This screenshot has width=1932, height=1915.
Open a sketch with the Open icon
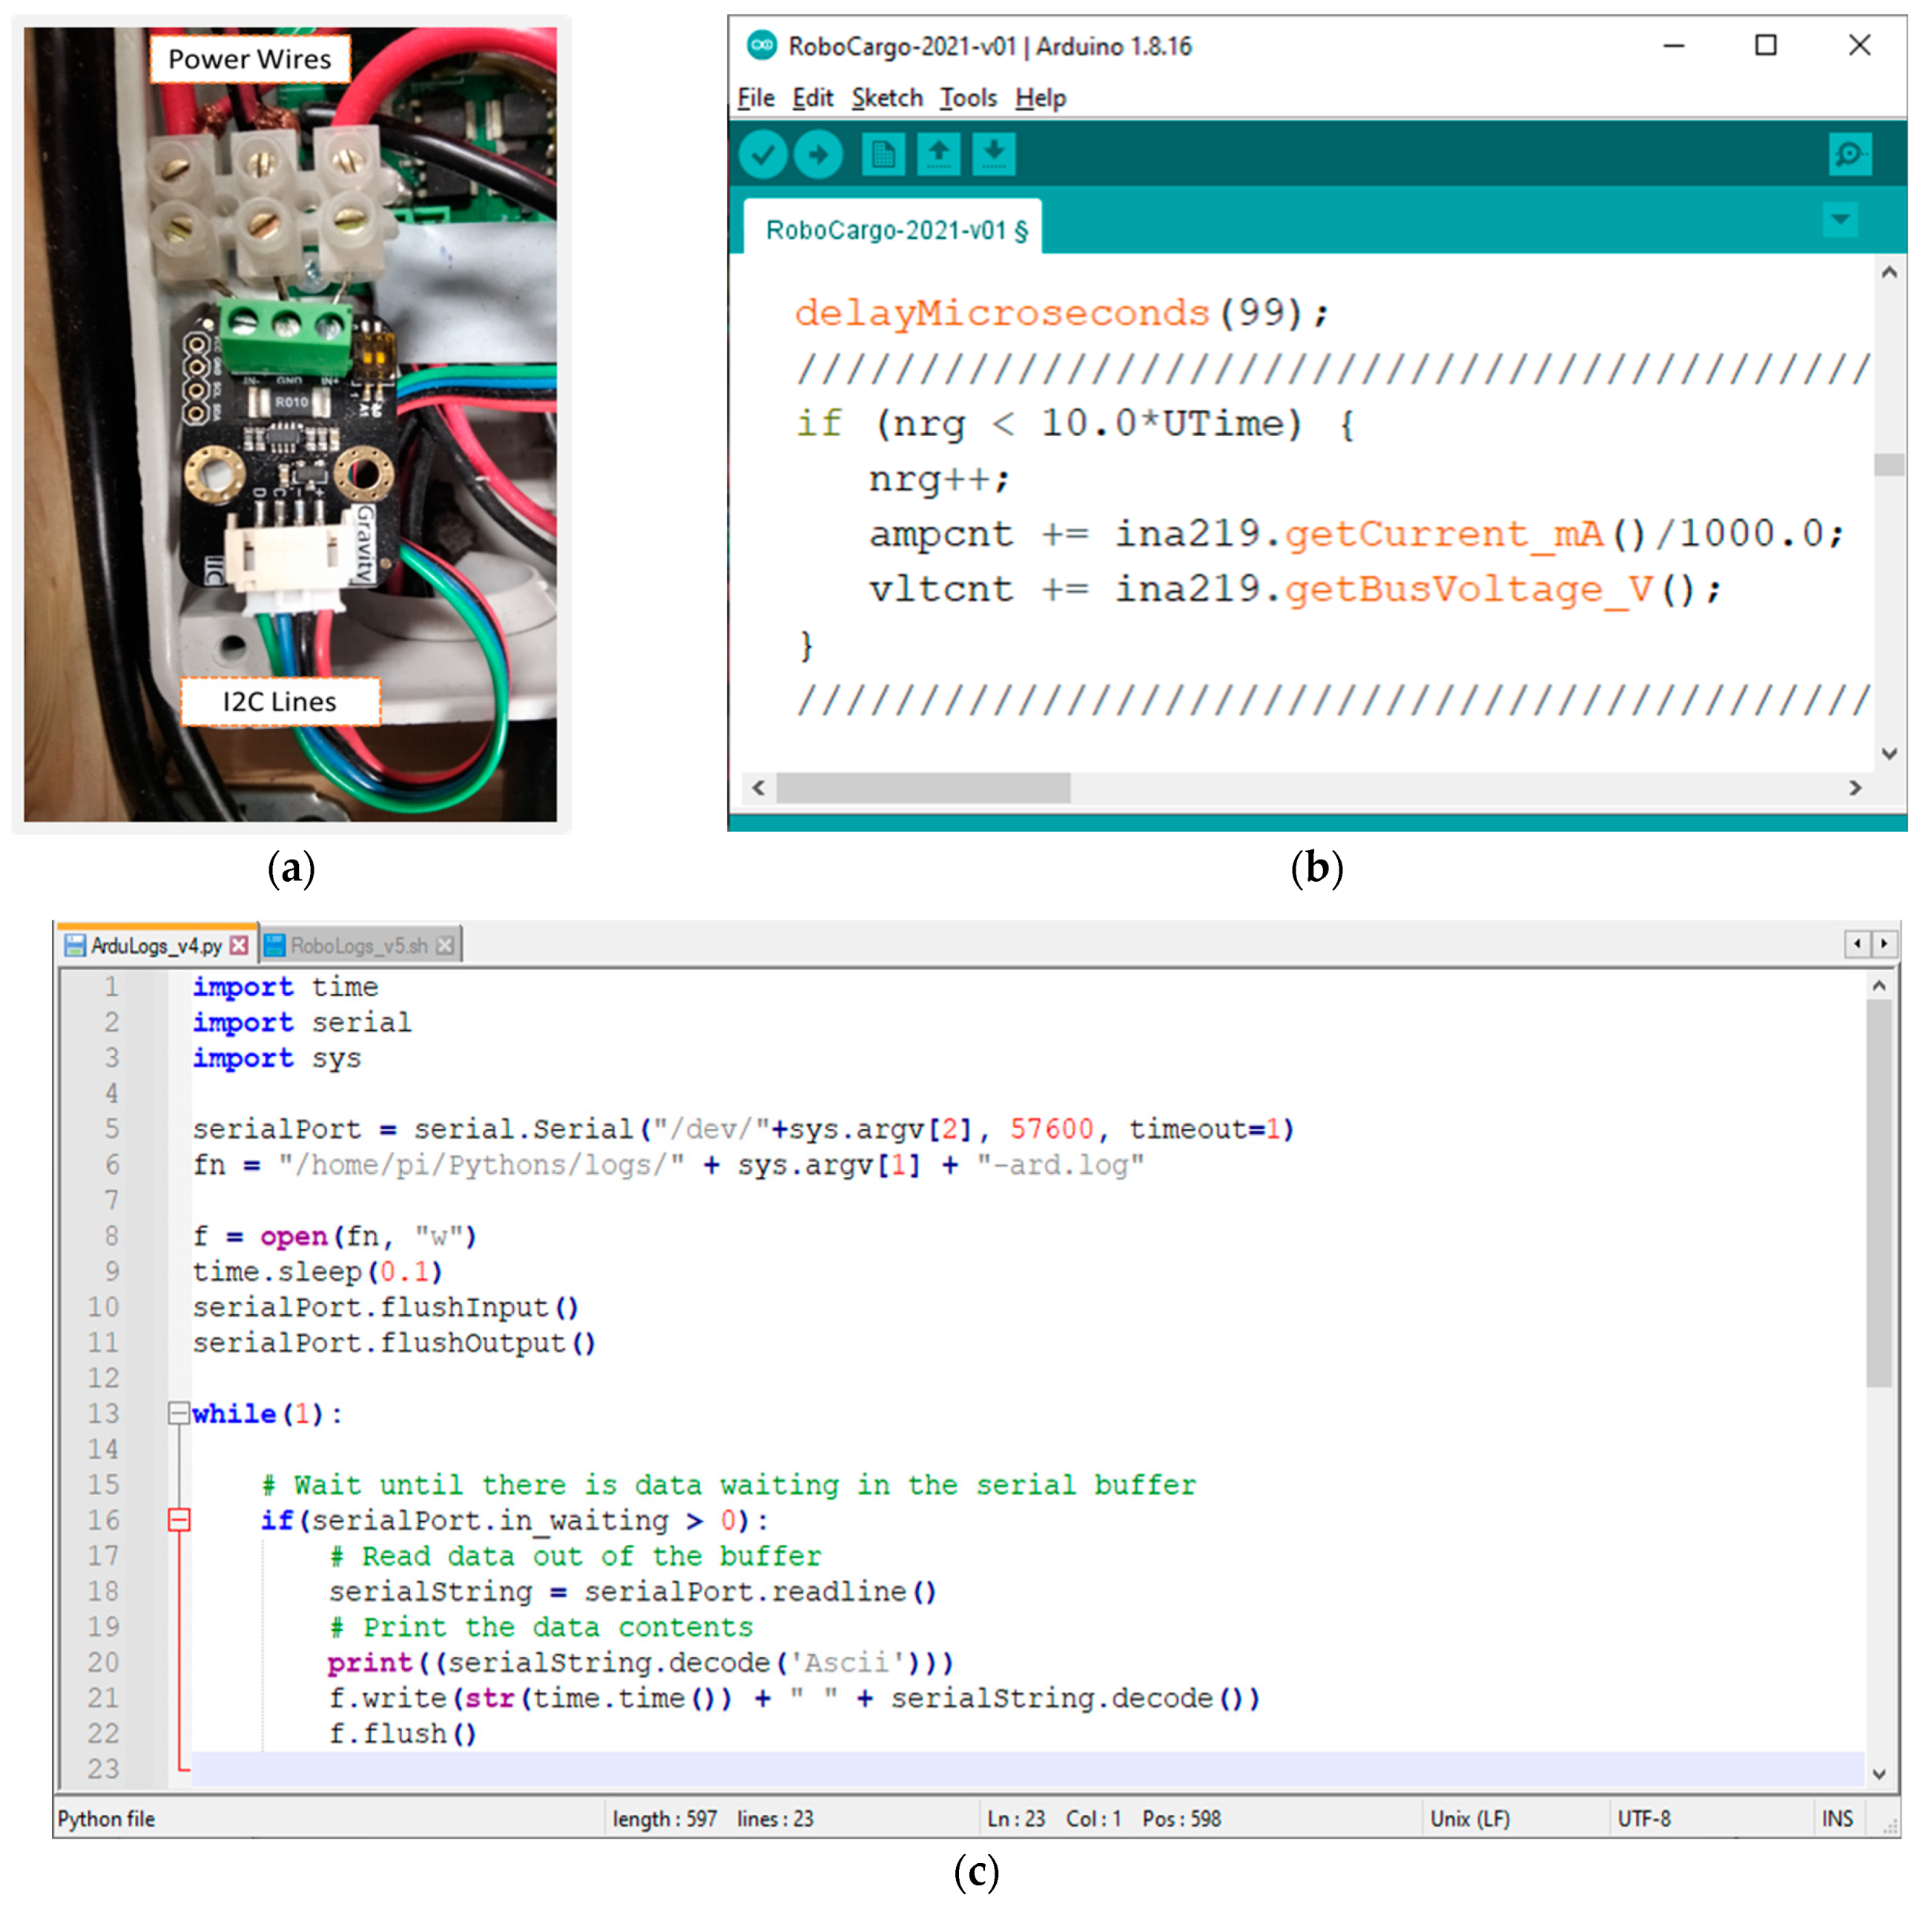[x=938, y=155]
